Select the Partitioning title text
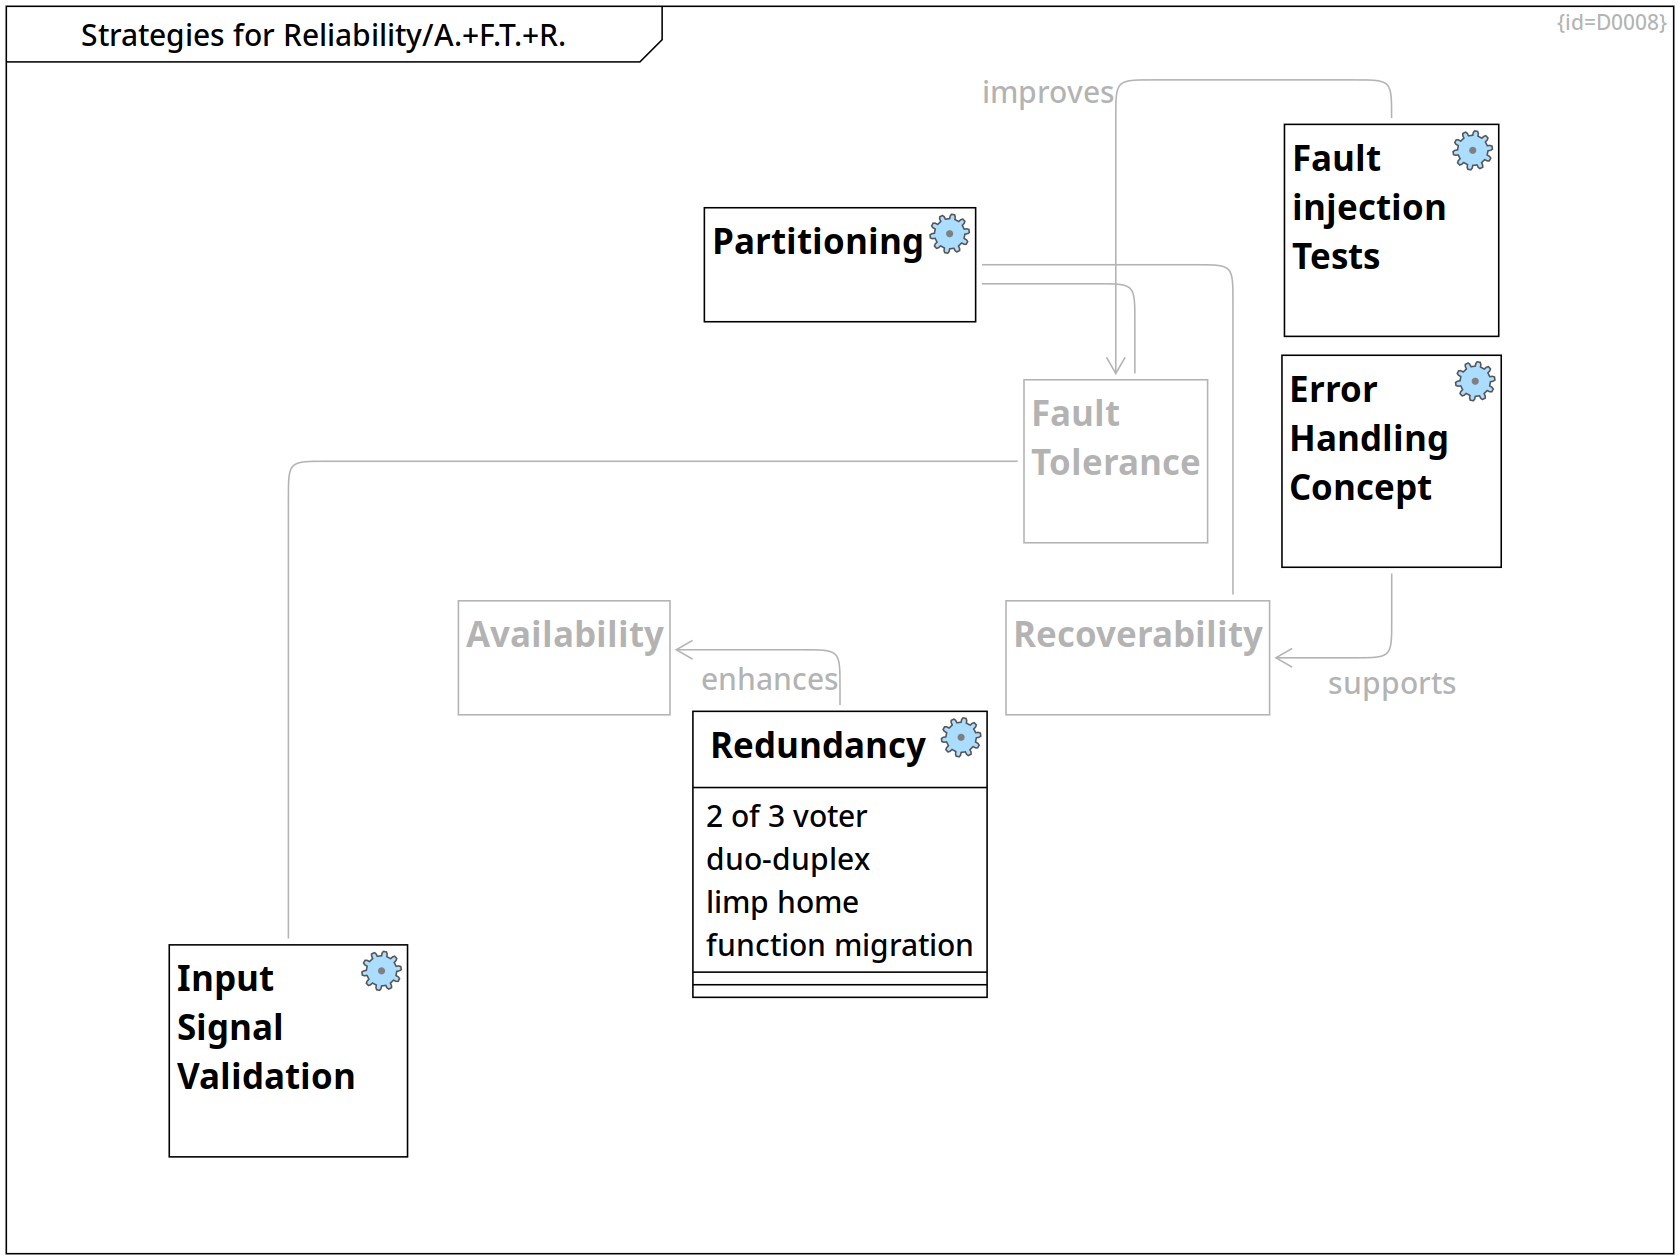 click(817, 242)
